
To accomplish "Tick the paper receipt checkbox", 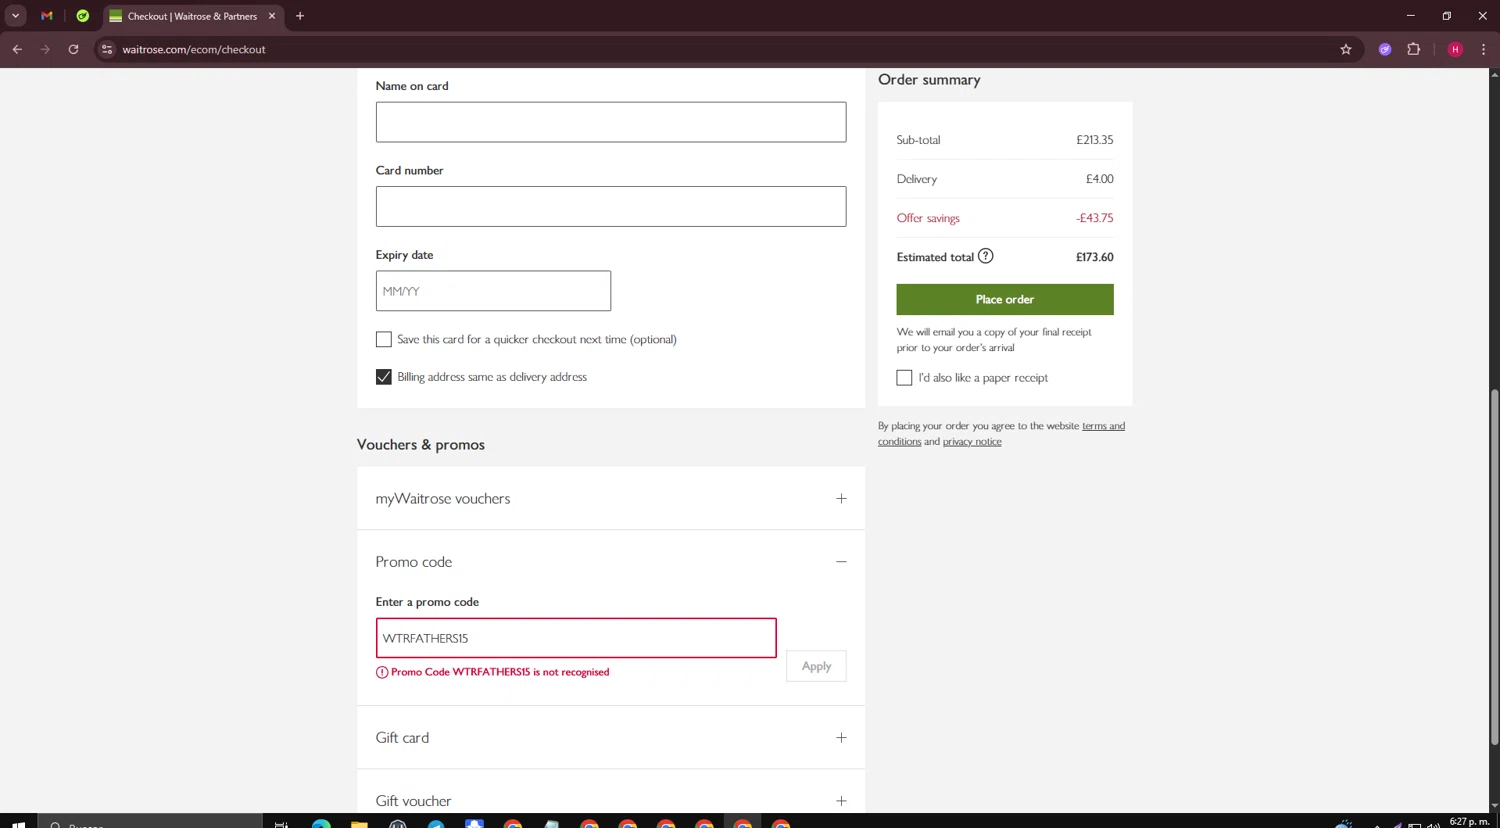I will tap(904, 378).
